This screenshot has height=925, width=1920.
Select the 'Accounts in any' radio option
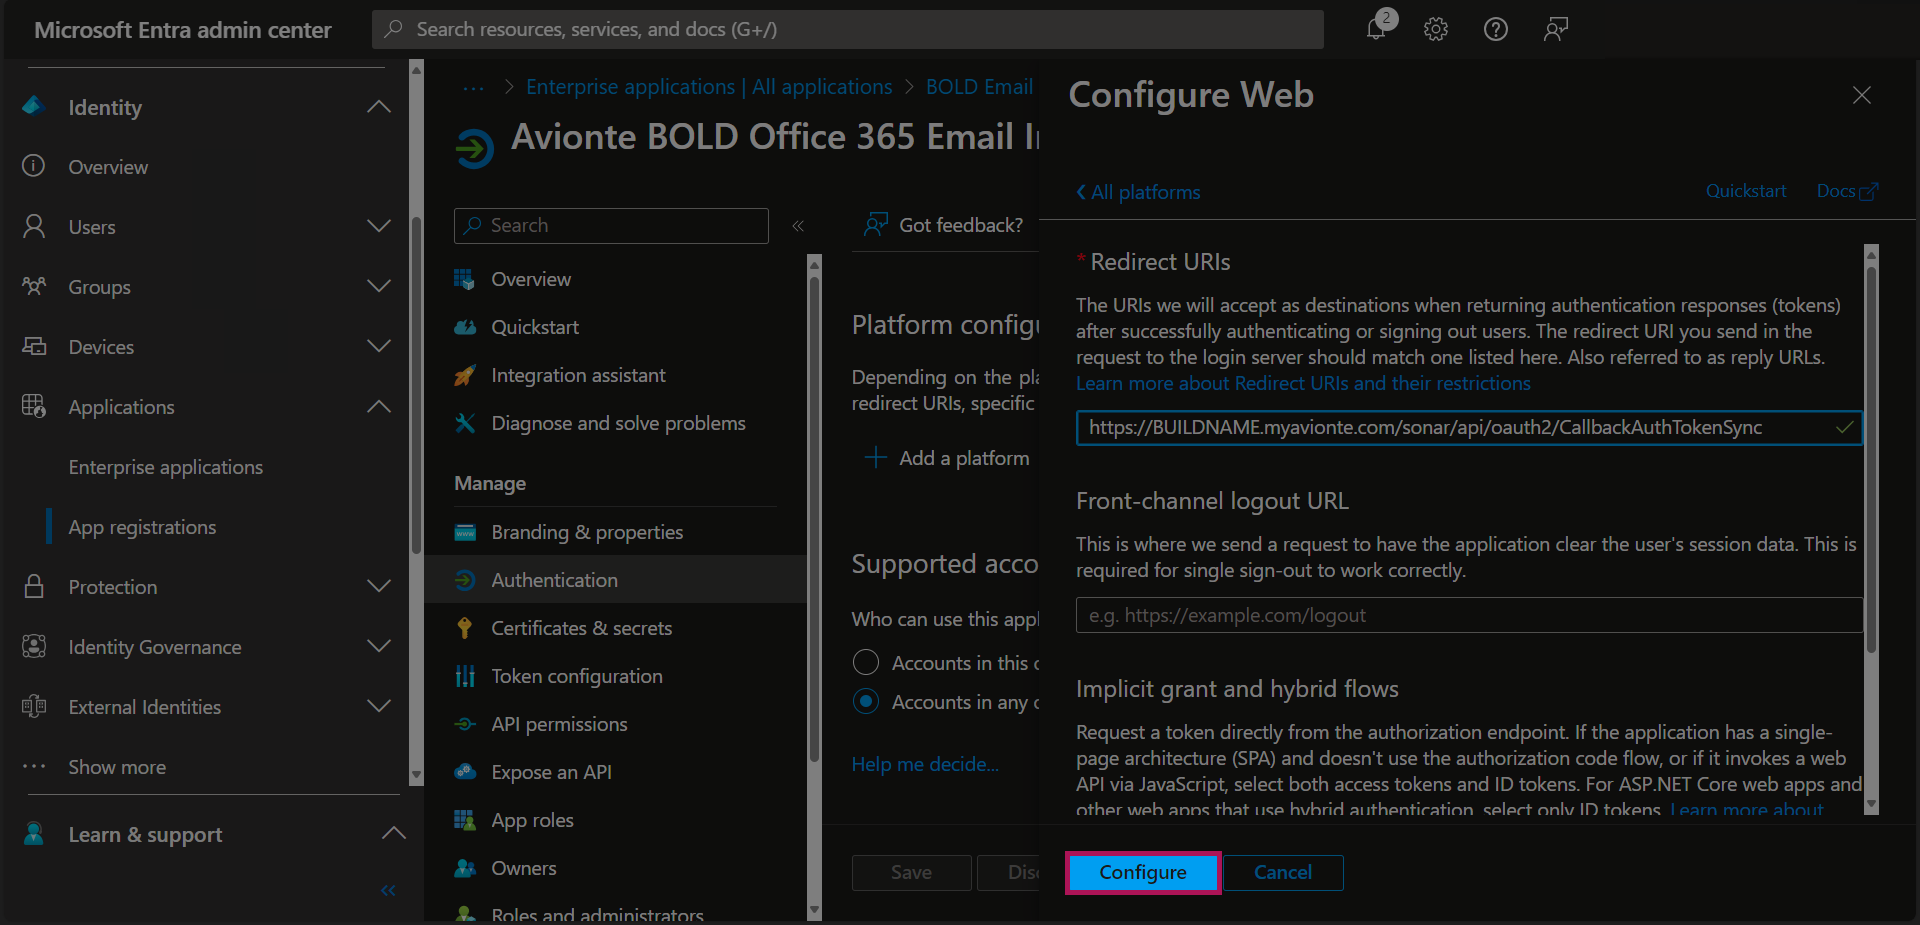[866, 702]
